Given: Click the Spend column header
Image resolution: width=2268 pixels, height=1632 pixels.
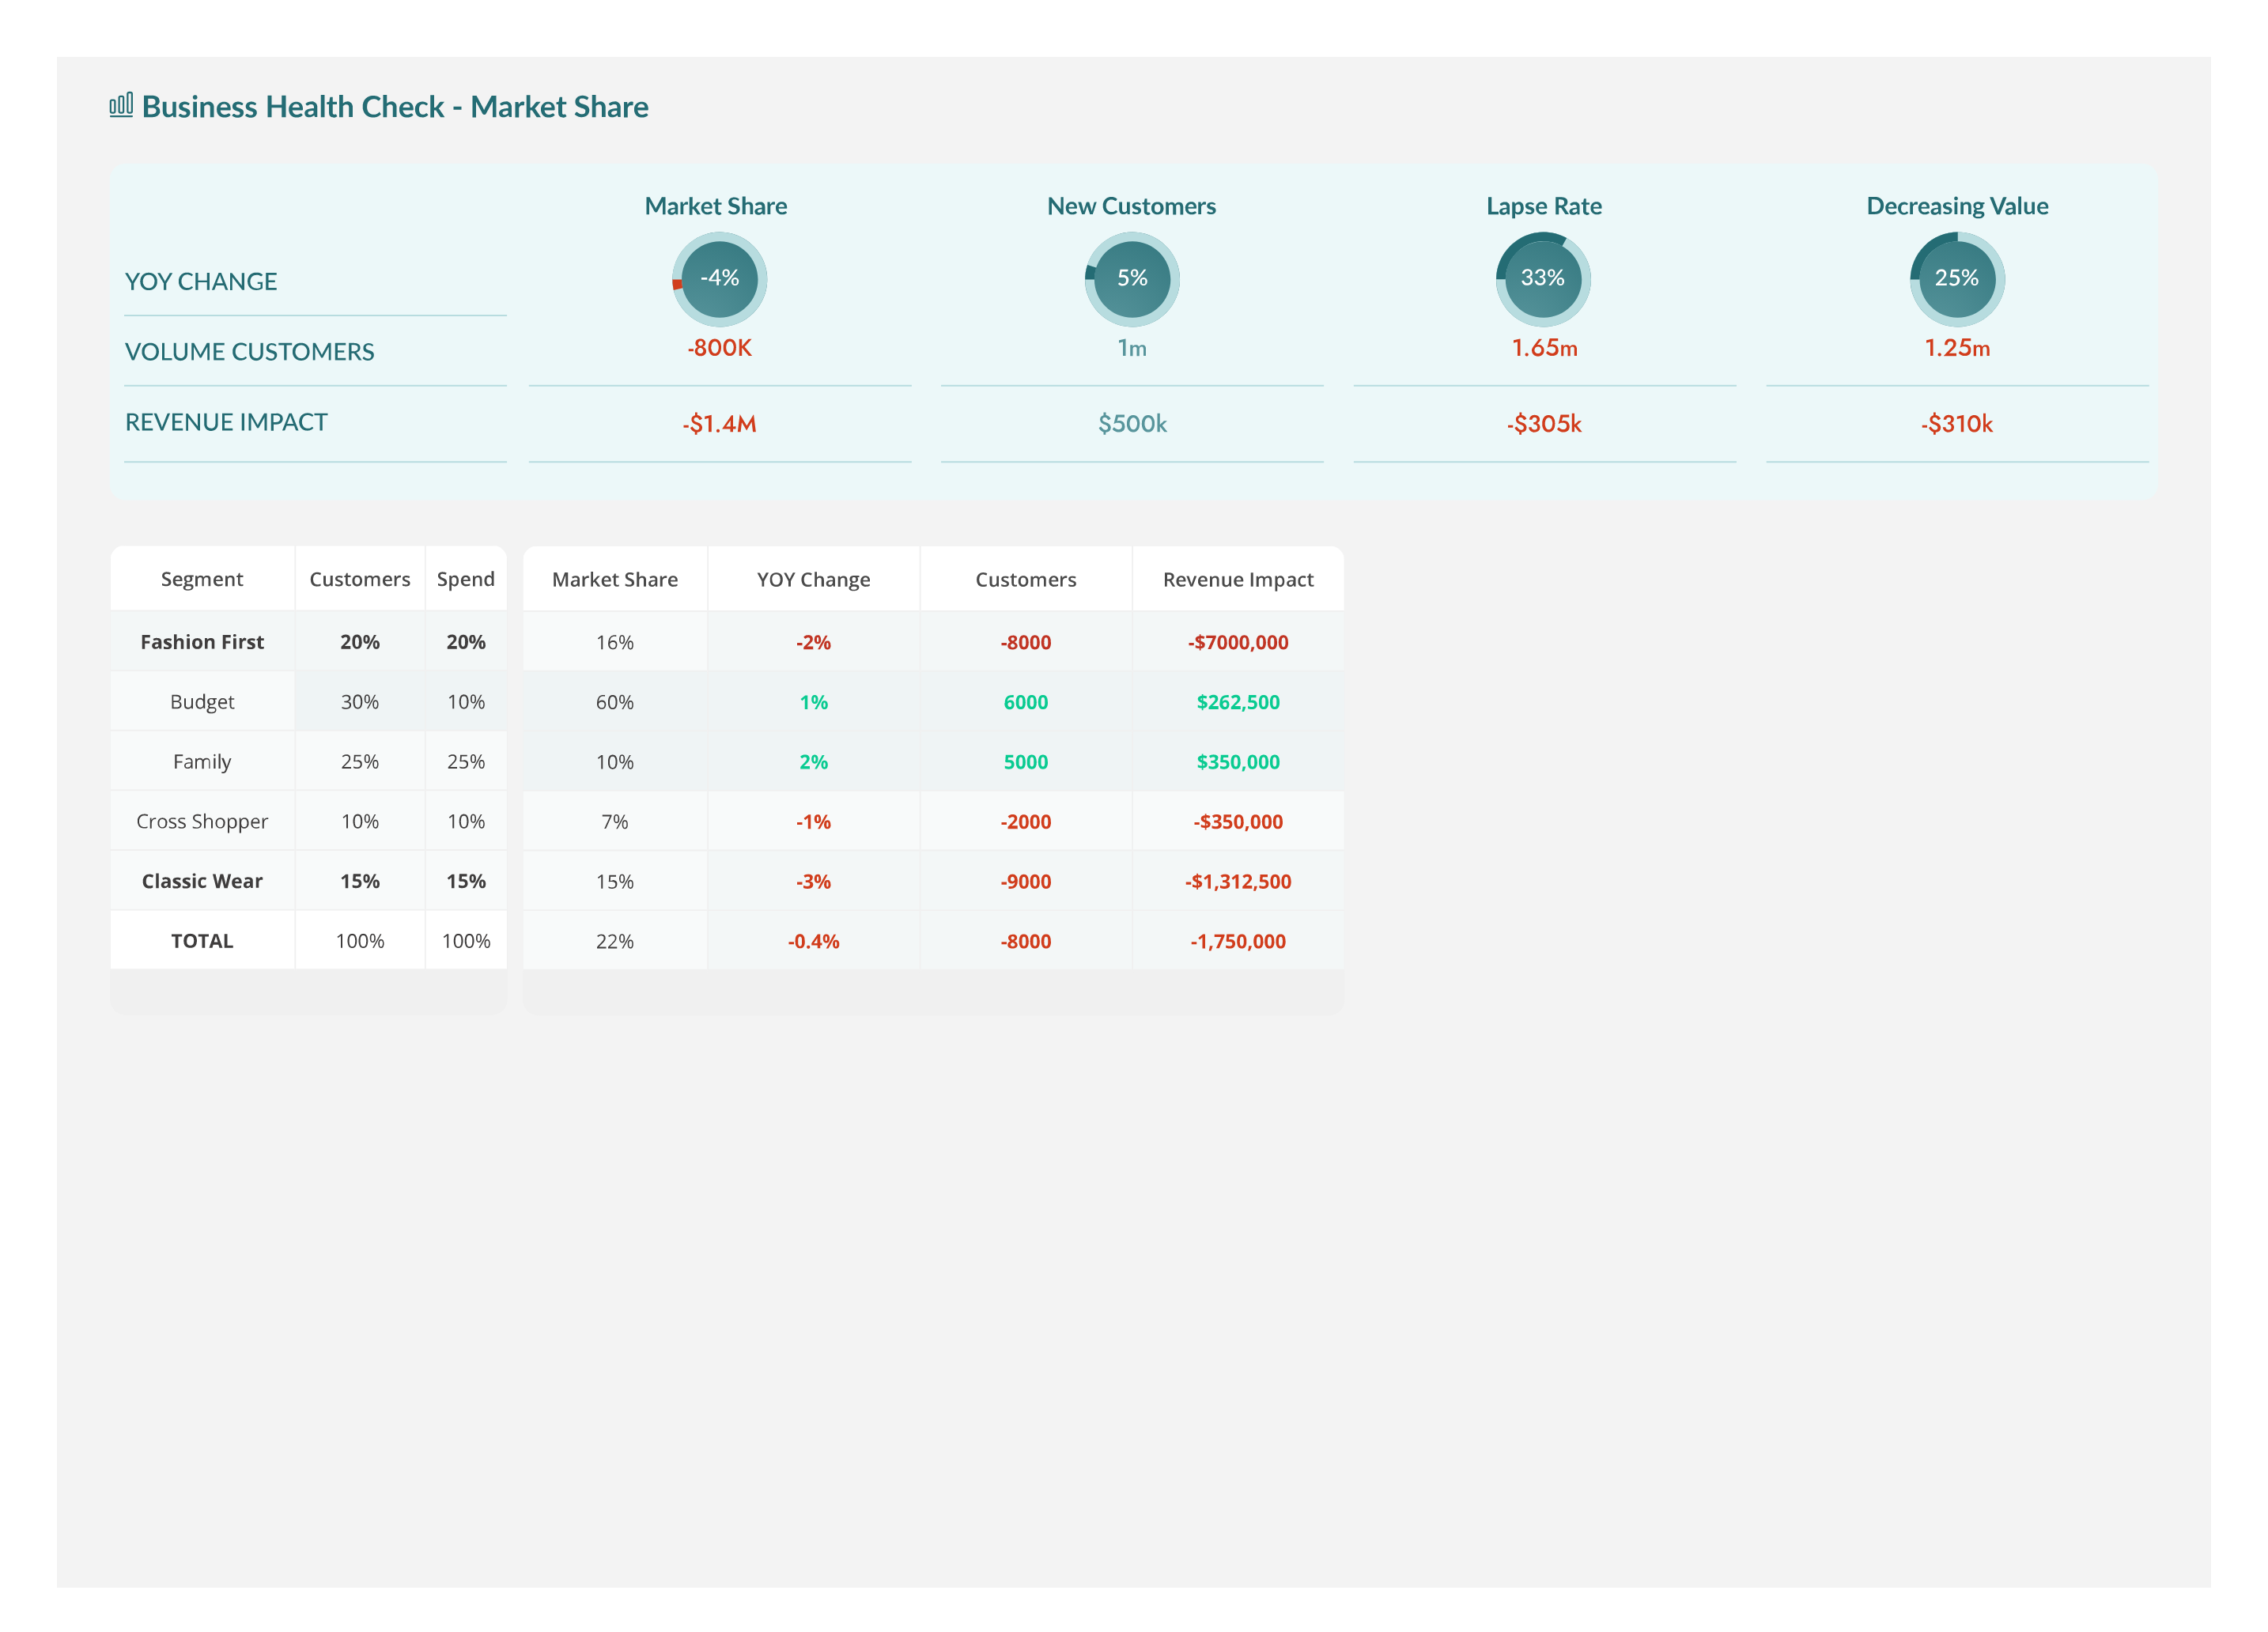Looking at the screenshot, I should 465,579.
